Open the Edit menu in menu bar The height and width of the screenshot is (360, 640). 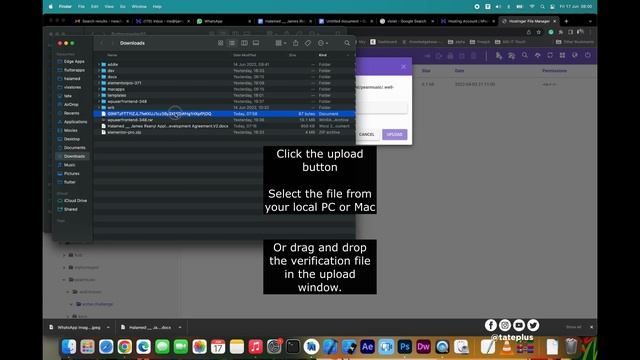pos(95,7)
